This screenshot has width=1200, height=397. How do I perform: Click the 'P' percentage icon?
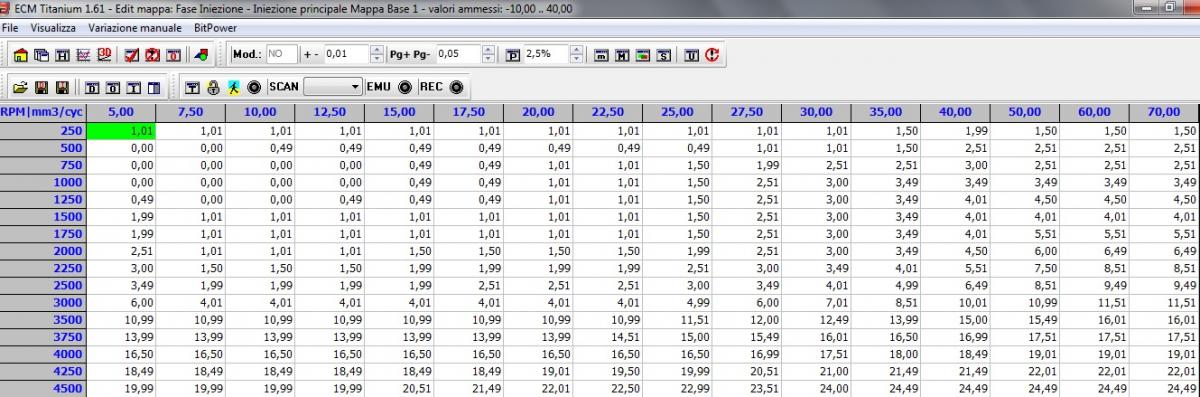[x=513, y=55]
